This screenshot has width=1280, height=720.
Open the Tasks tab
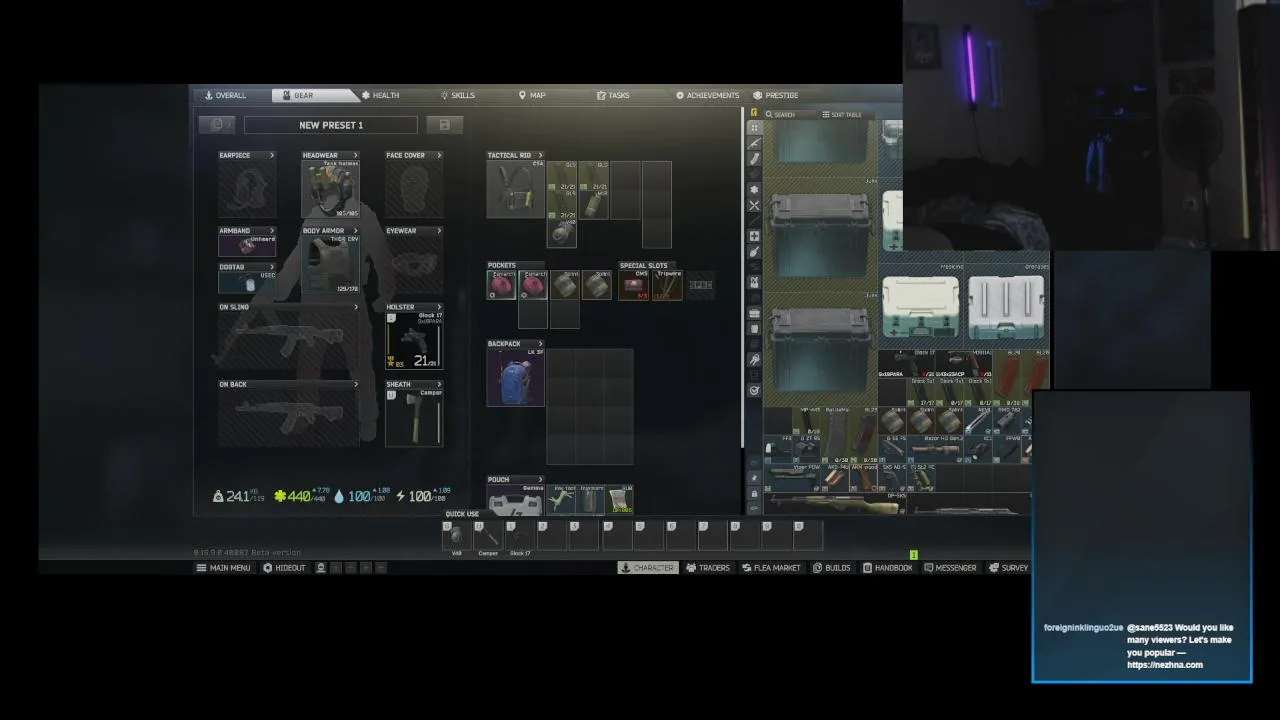pos(613,95)
